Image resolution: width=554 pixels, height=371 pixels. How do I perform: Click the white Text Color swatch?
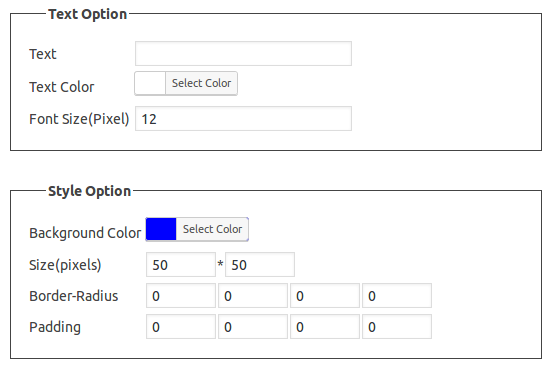[x=150, y=83]
